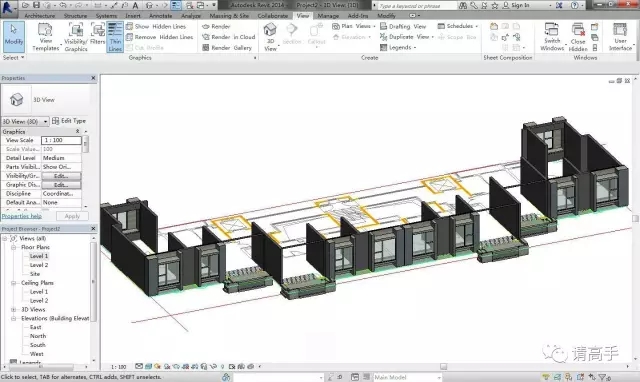Select Level 1 under Floor Plans

(39, 256)
